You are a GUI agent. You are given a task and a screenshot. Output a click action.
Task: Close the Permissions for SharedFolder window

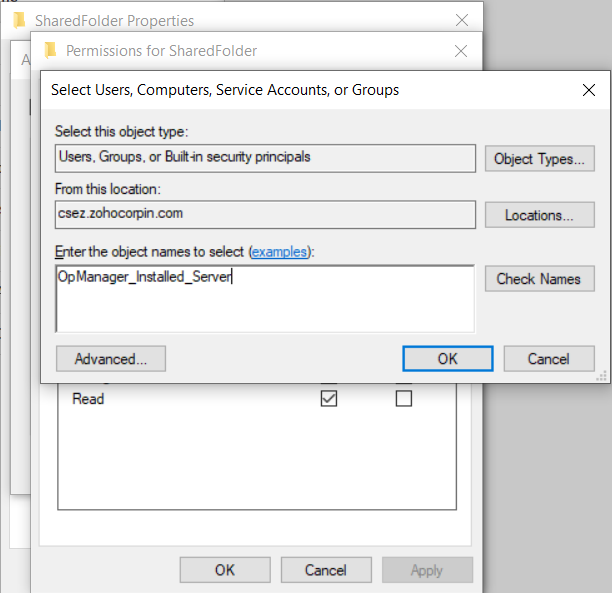(x=461, y=50)
